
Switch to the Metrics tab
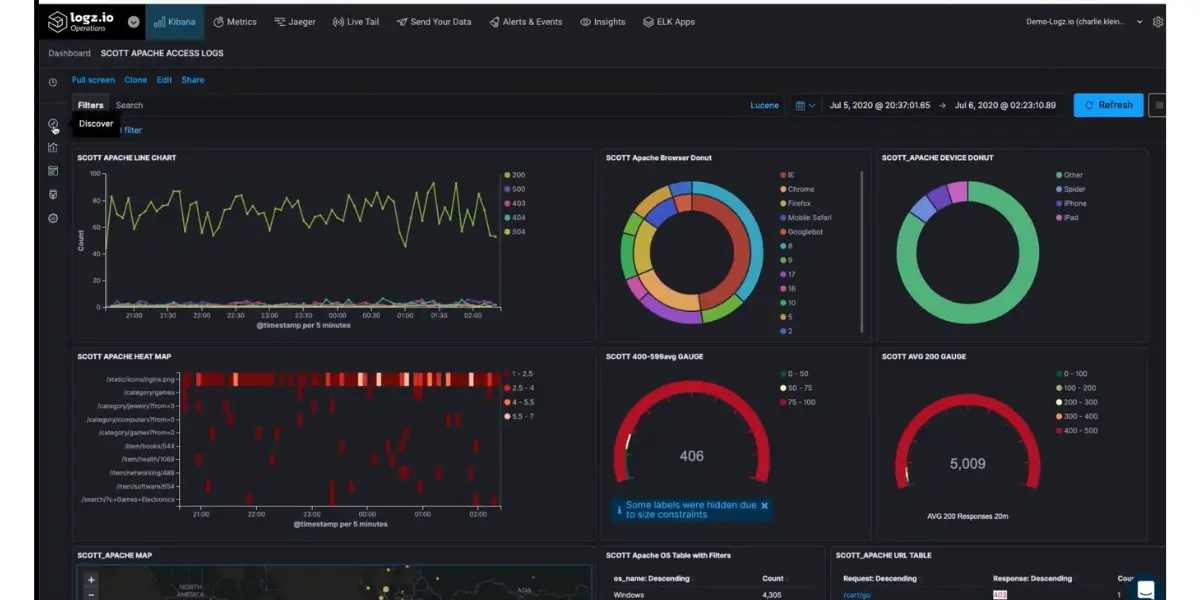[233, 21]
